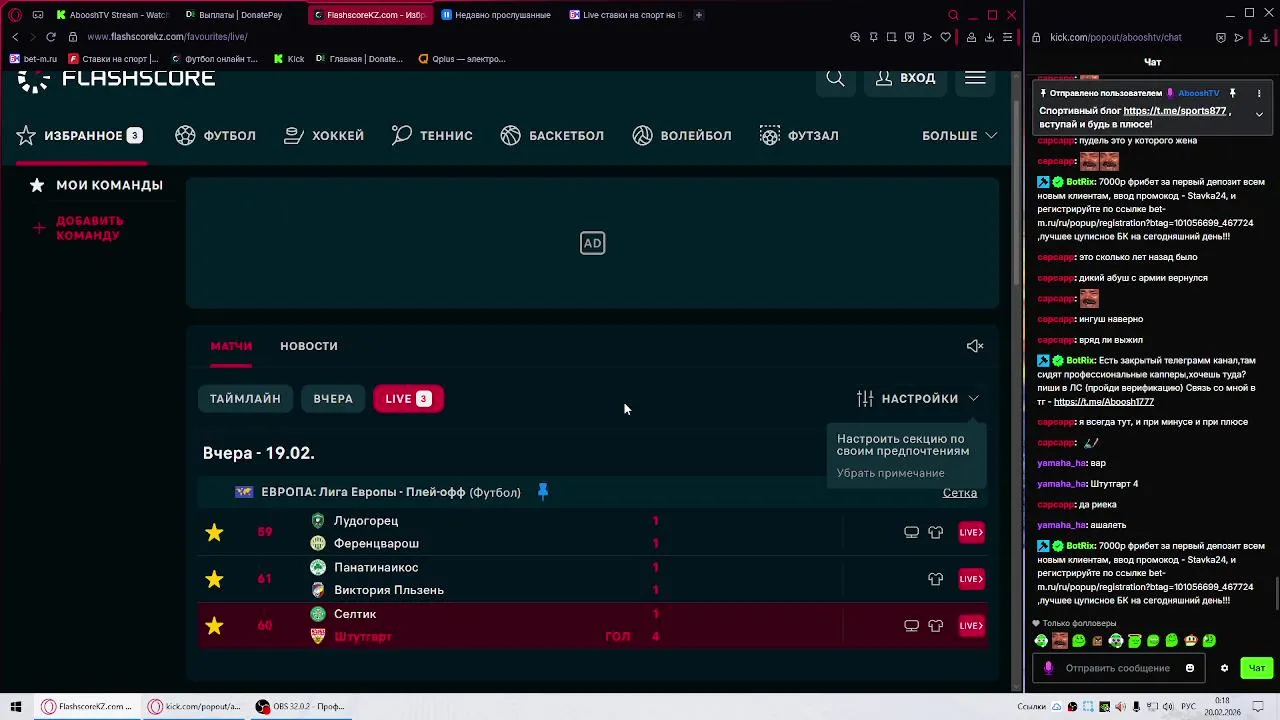This screenshot has width=1280, height=720.
Task: Select the ХОККЕЙ sport tab
Action: pyautogui.click(x=324, y=135)
